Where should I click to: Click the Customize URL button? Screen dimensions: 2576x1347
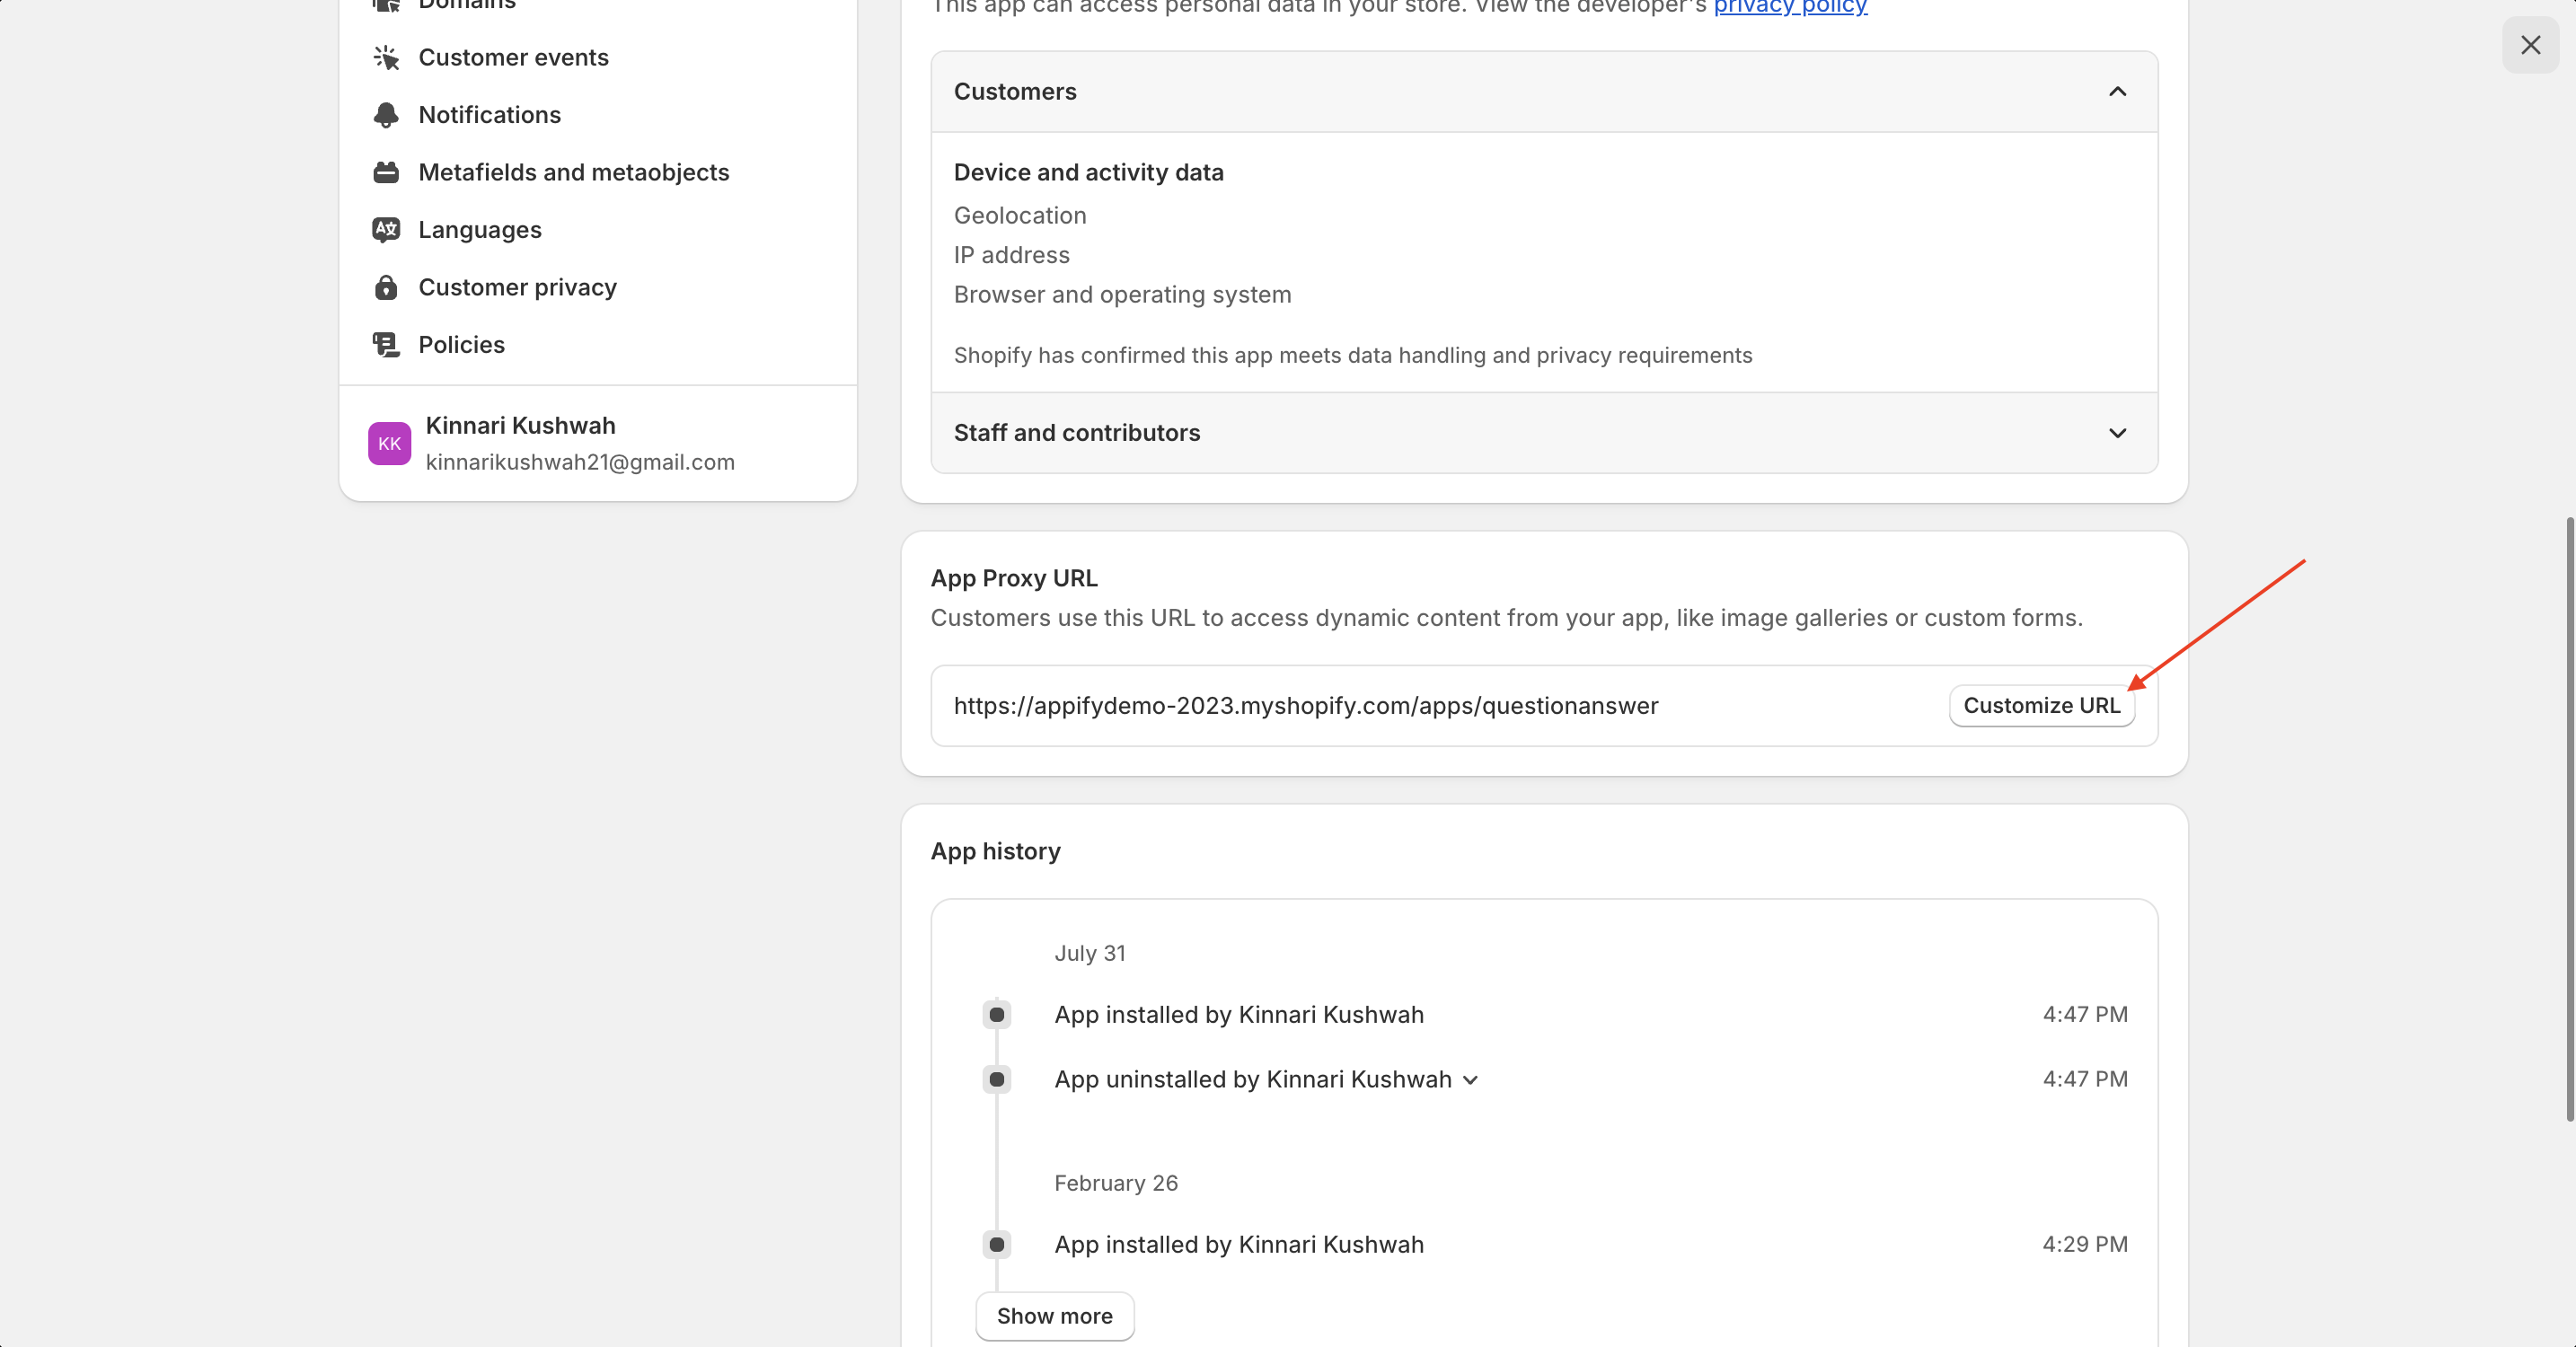(2041, 706)
